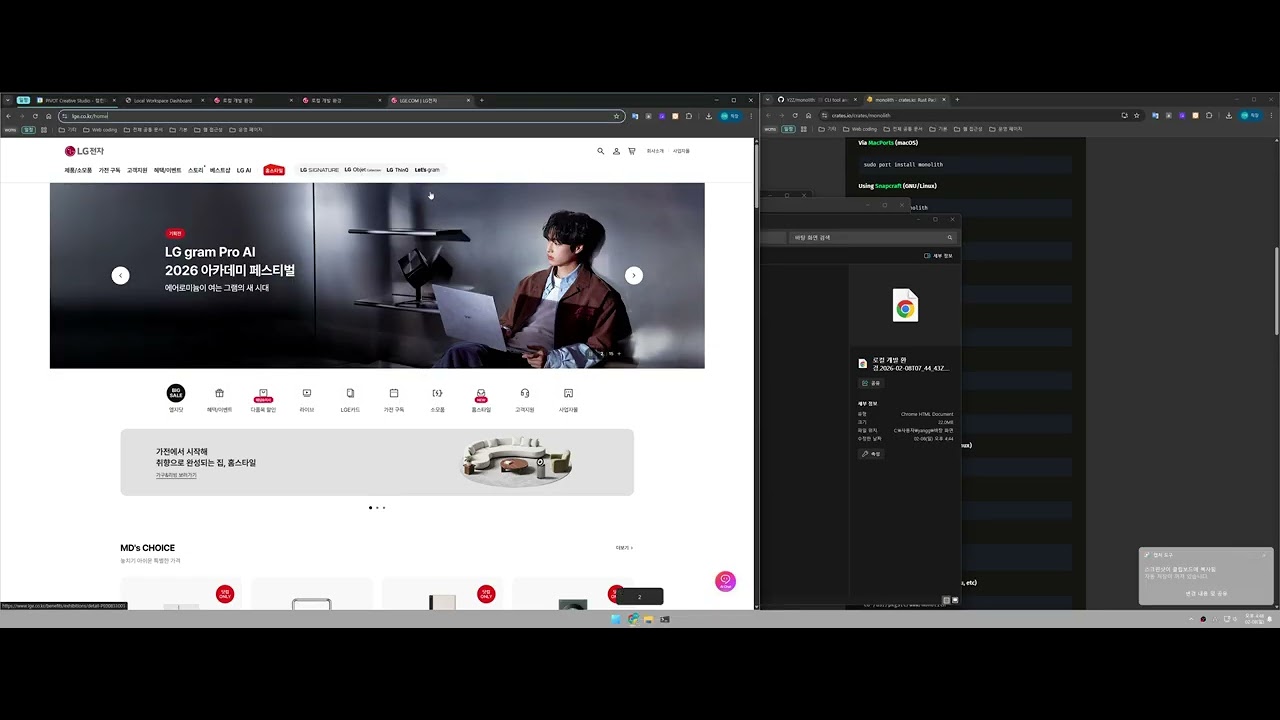Click the 속성 properties button in explorer
The height and width of the screenshot is (720, 1280).
[871, 454]
